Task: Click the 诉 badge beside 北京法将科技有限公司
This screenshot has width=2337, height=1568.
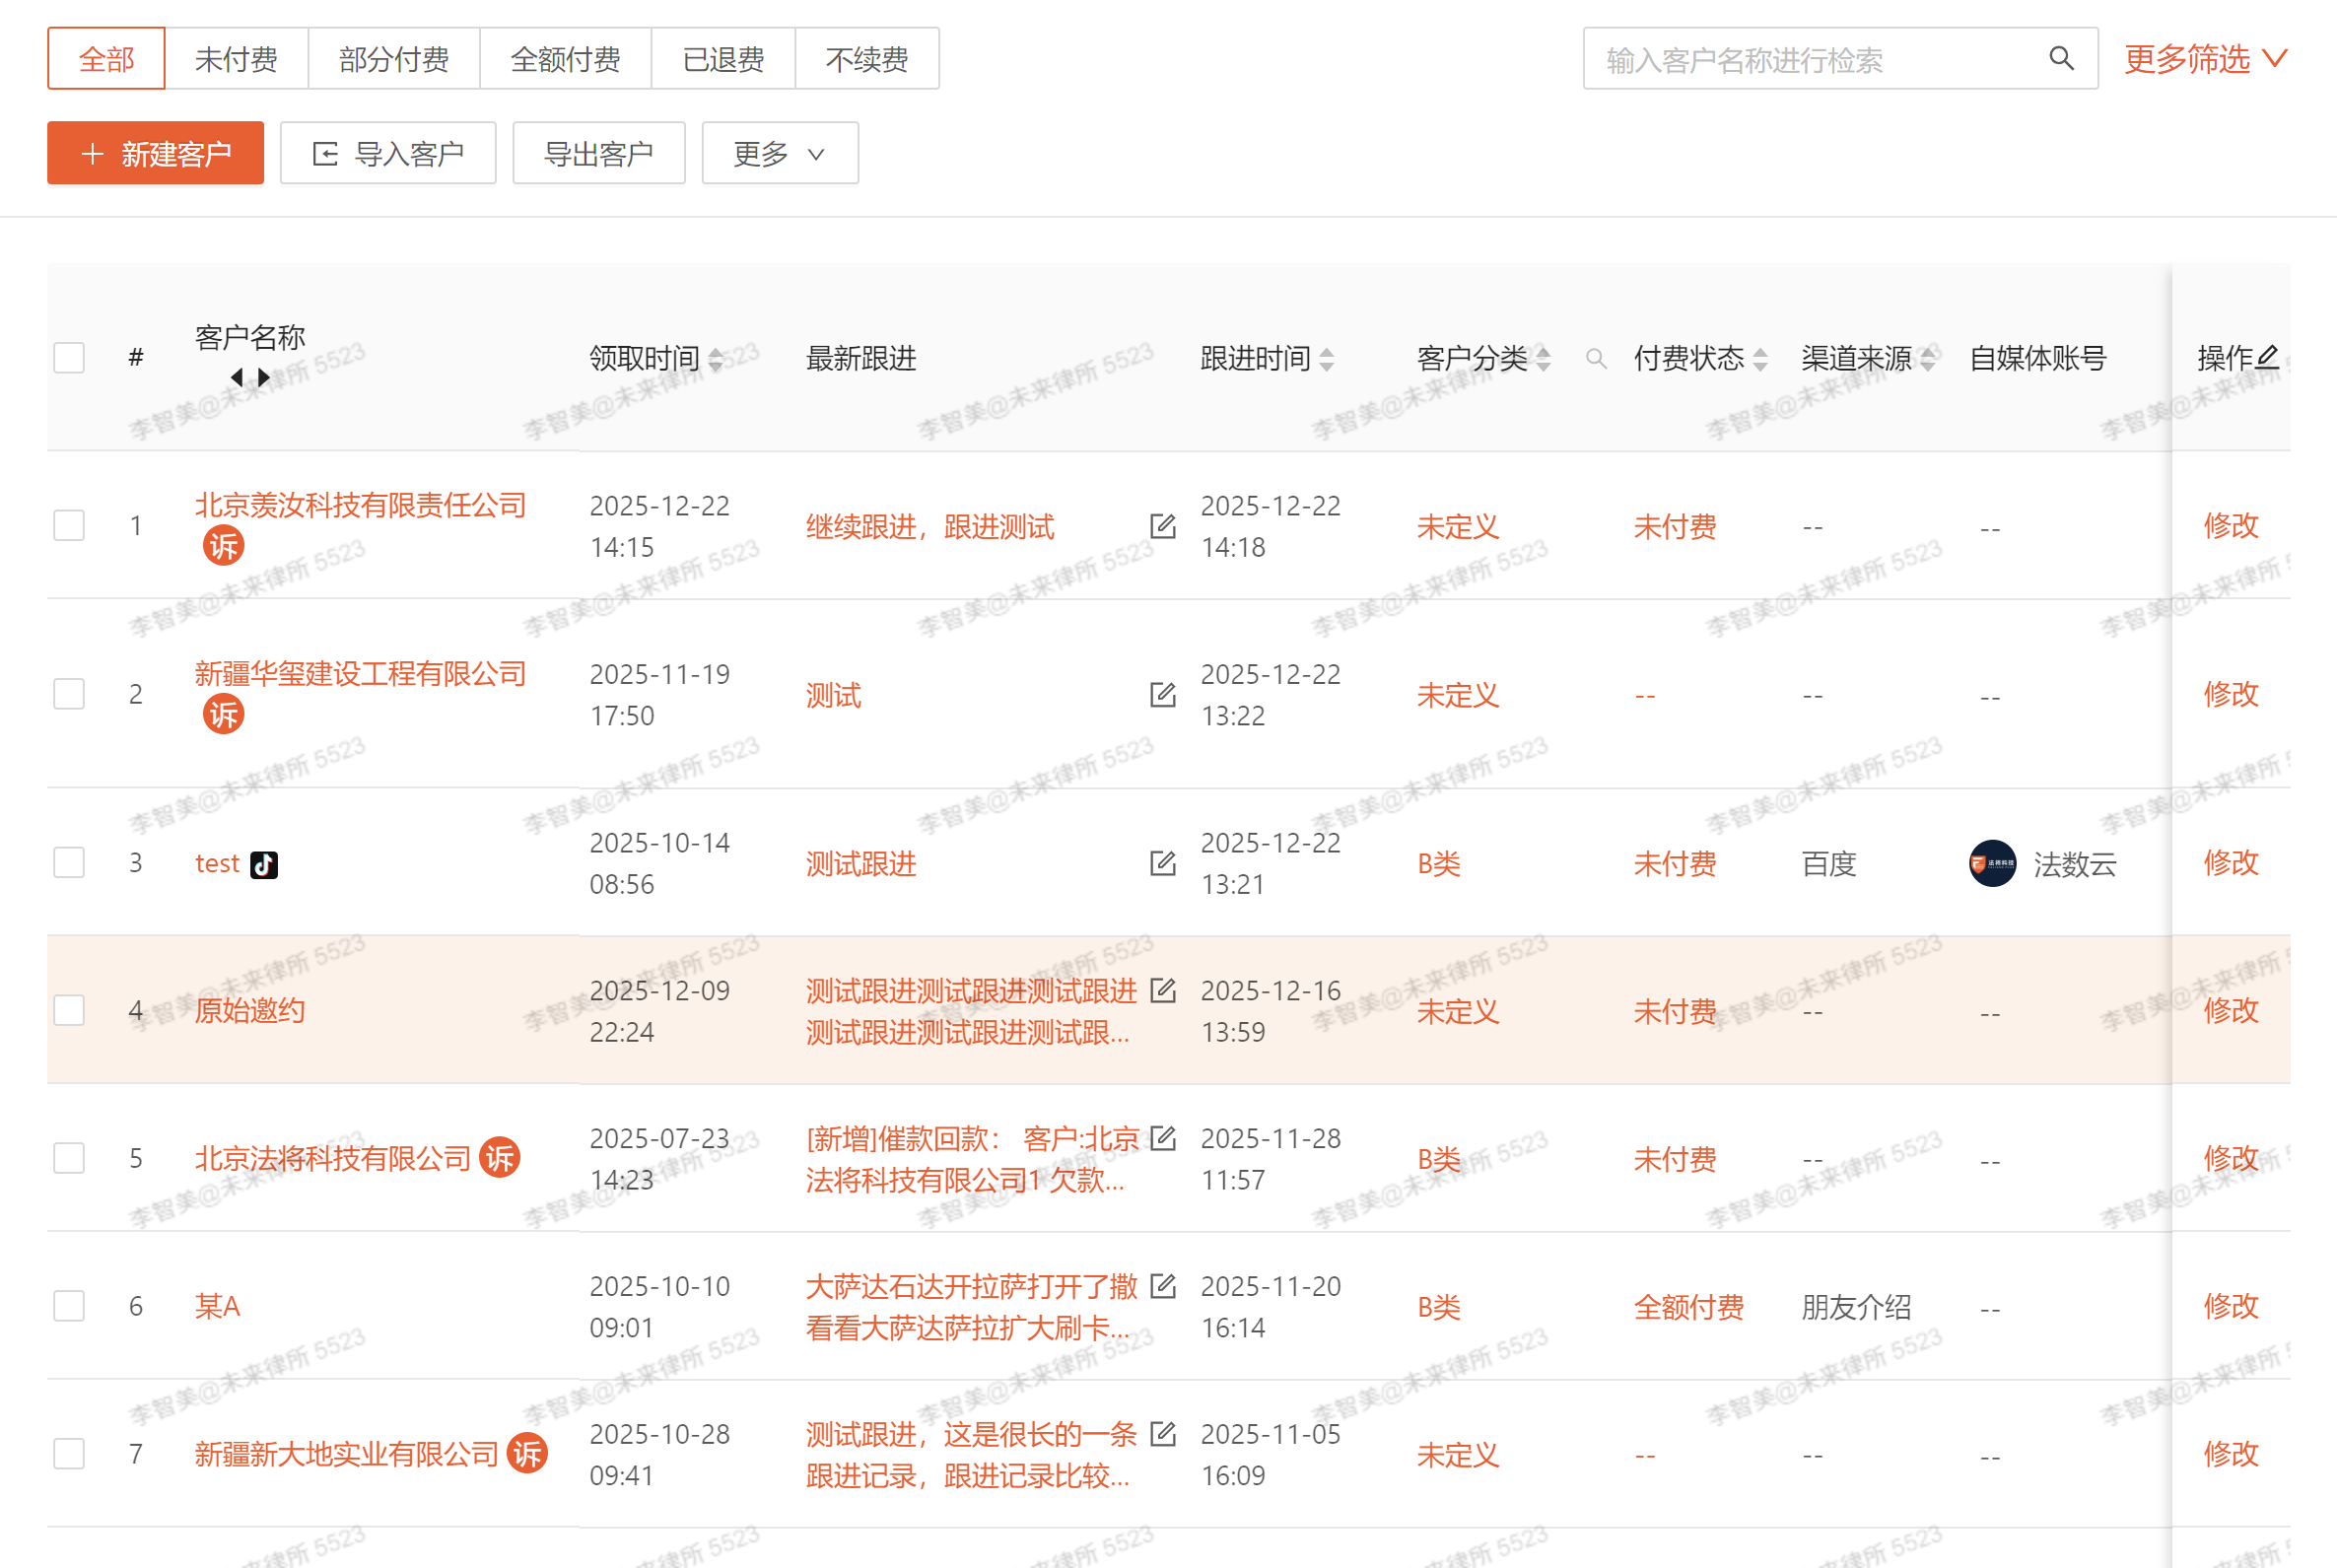Action: [x=500, y=1158]
